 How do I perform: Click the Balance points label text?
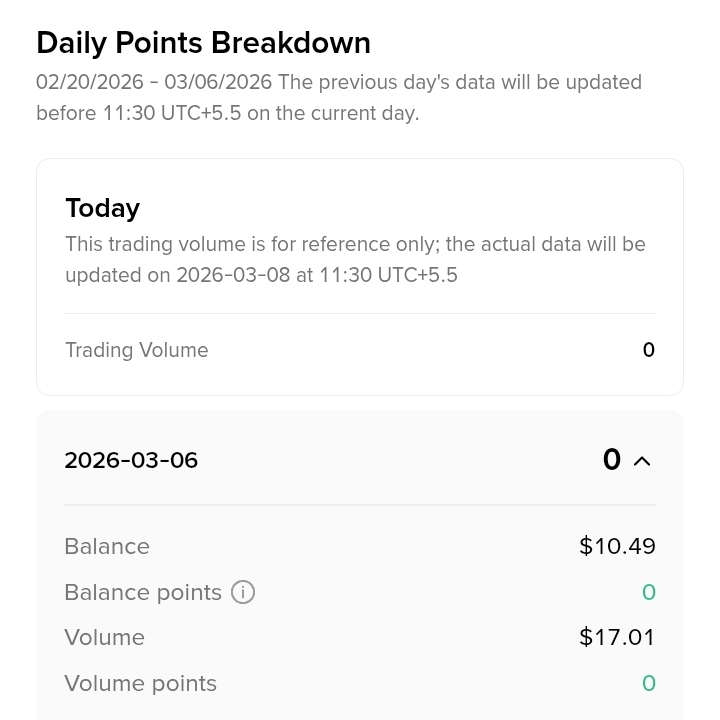[x=143, y=592]
